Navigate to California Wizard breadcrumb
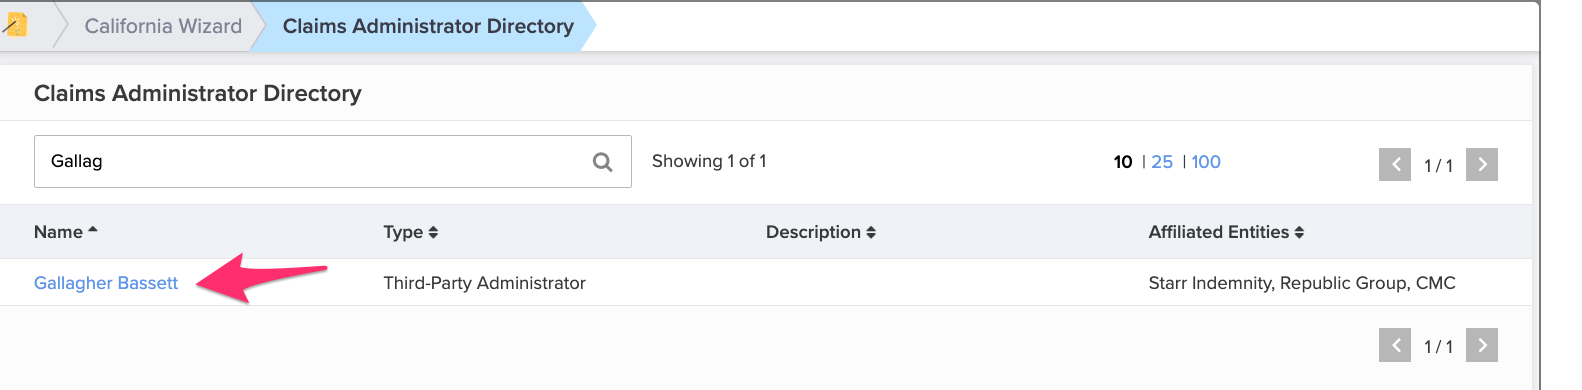 tap(163, 26)
